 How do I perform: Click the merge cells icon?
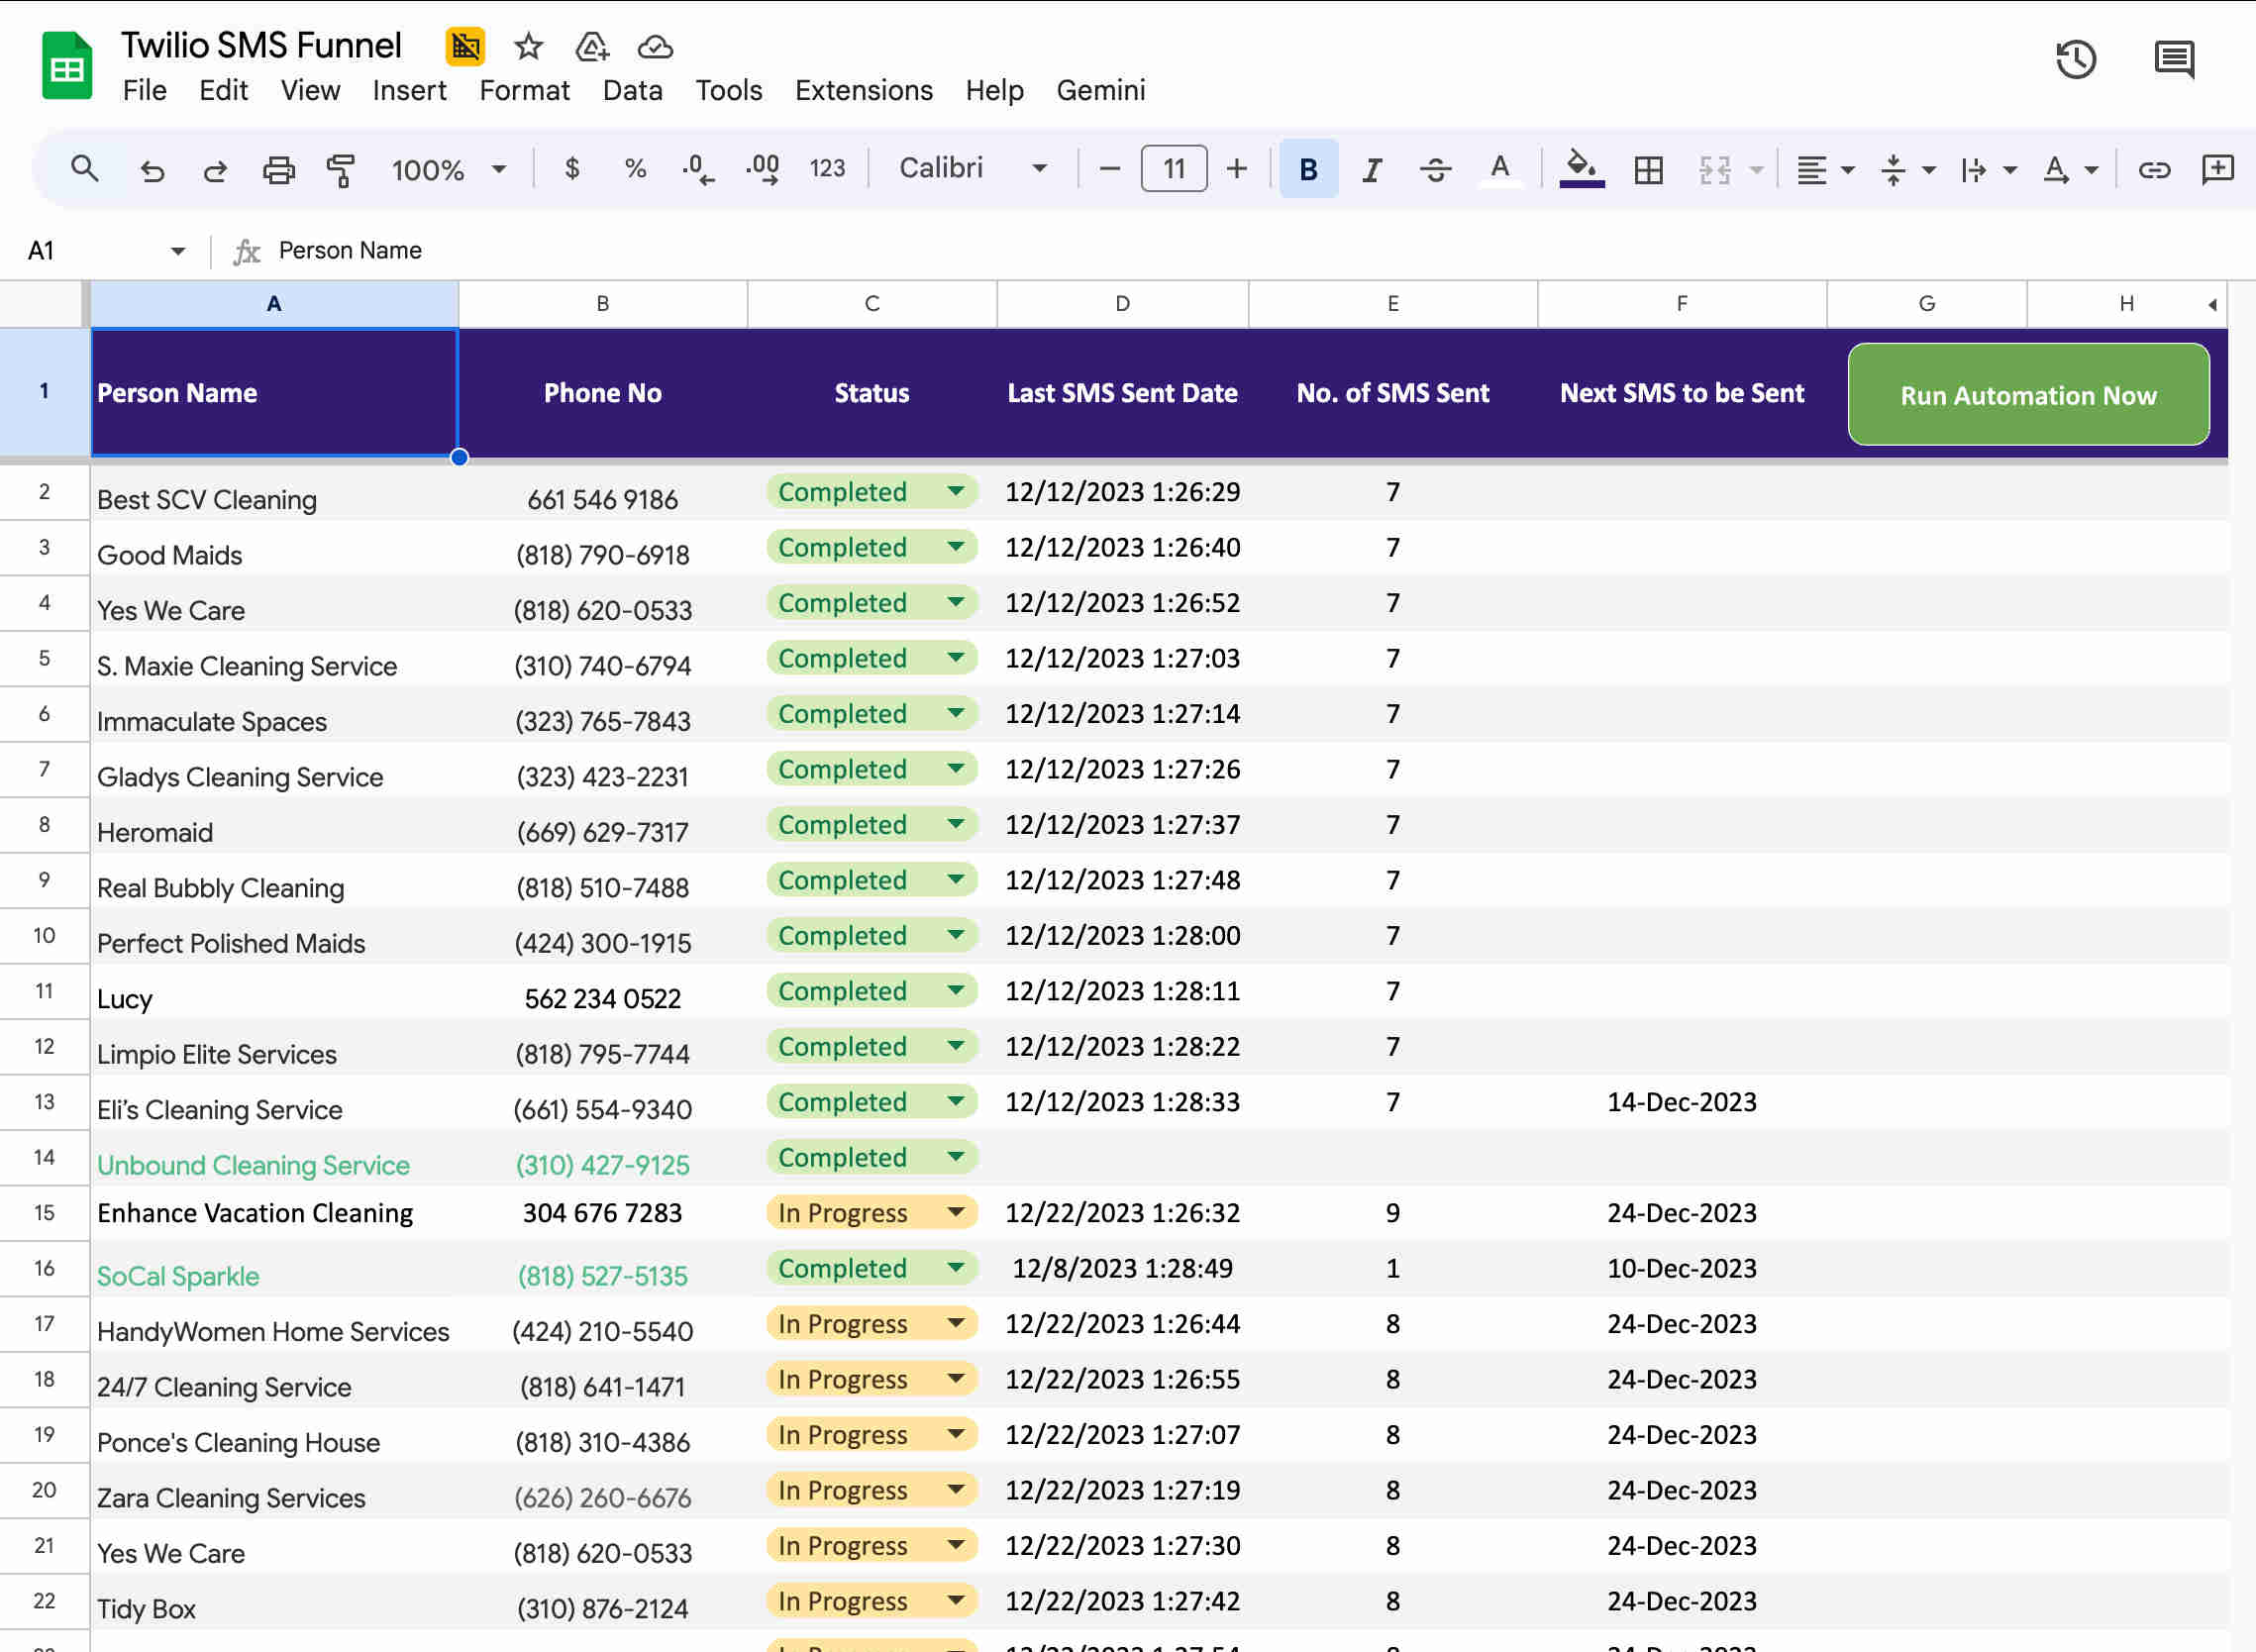[x=1715, y=170]
